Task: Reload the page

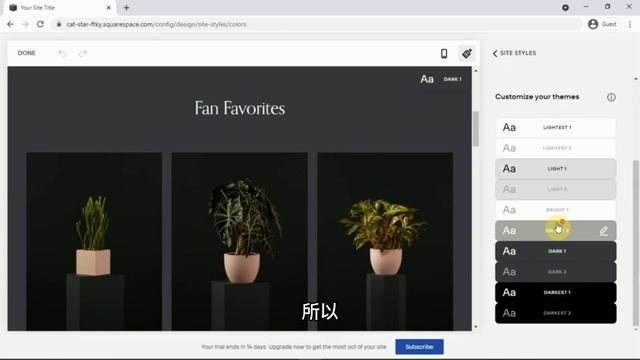Action: pos(40,24)
